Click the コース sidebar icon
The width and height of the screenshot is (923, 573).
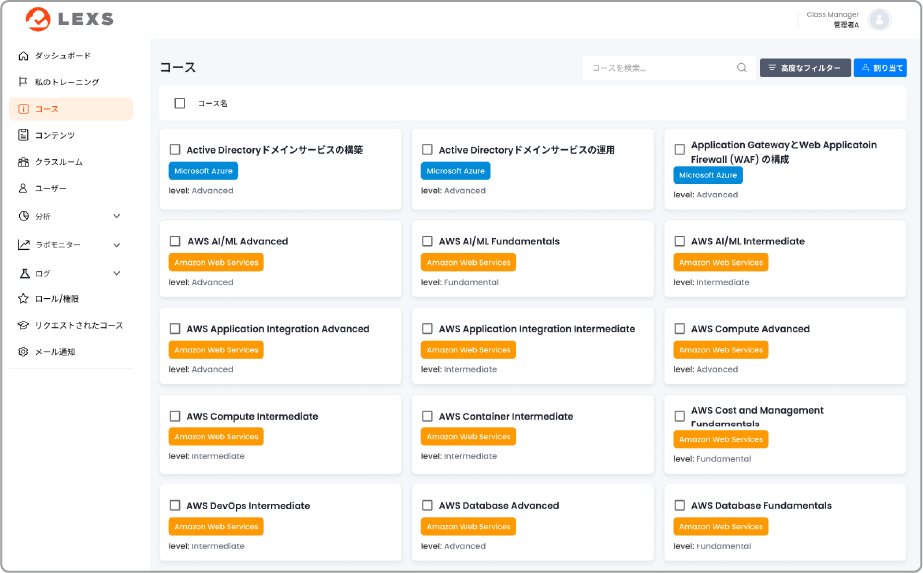coord(24,109)
